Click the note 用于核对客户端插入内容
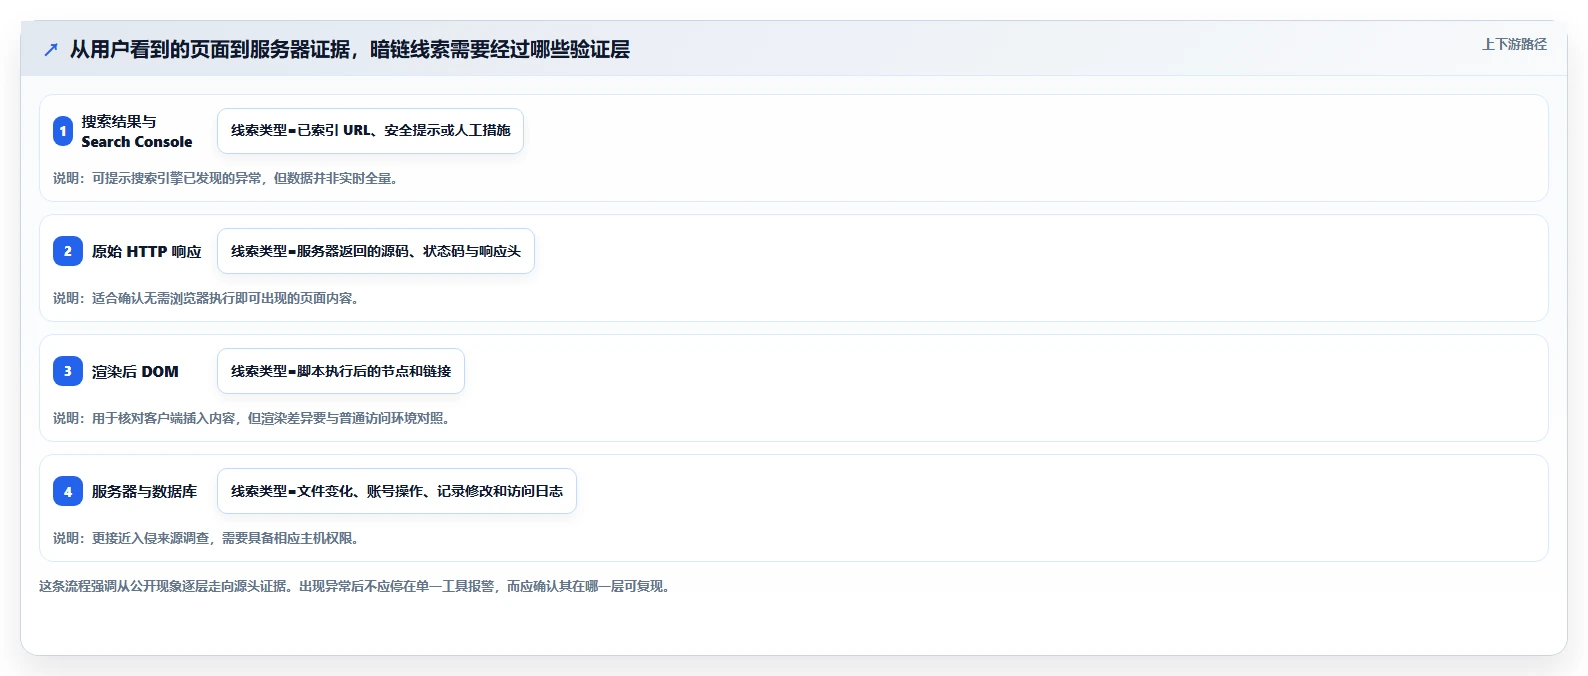The width and height of the screenshot is (1588, 676). click(254, 418)
